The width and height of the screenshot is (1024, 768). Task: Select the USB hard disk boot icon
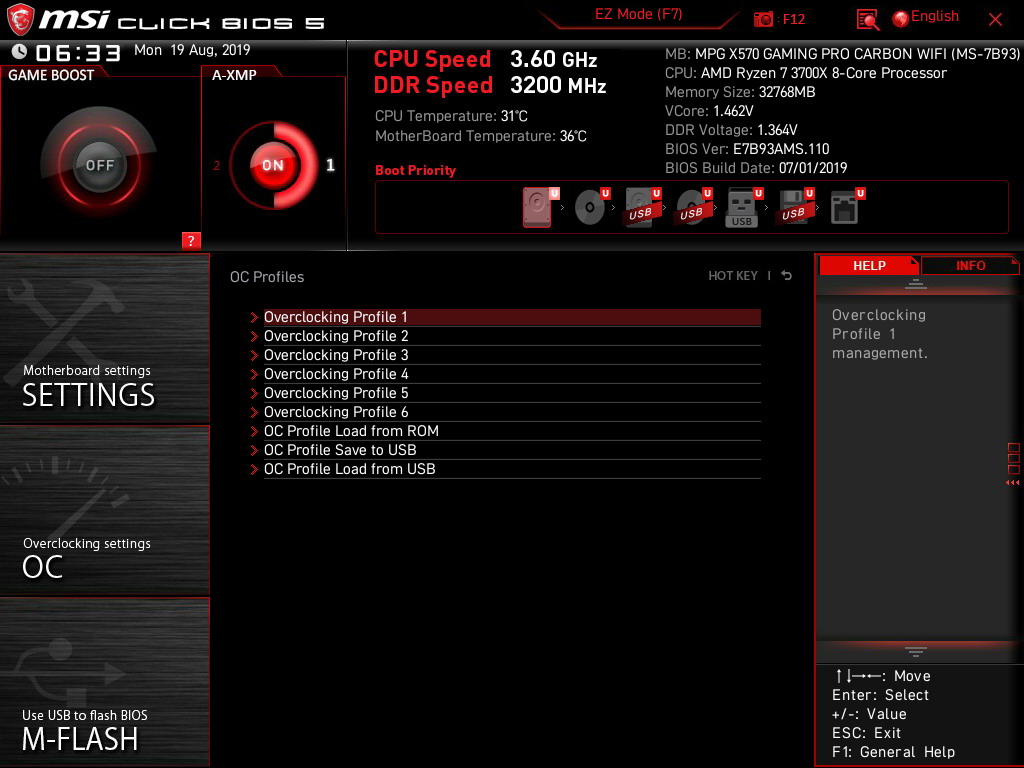(641, 207)
